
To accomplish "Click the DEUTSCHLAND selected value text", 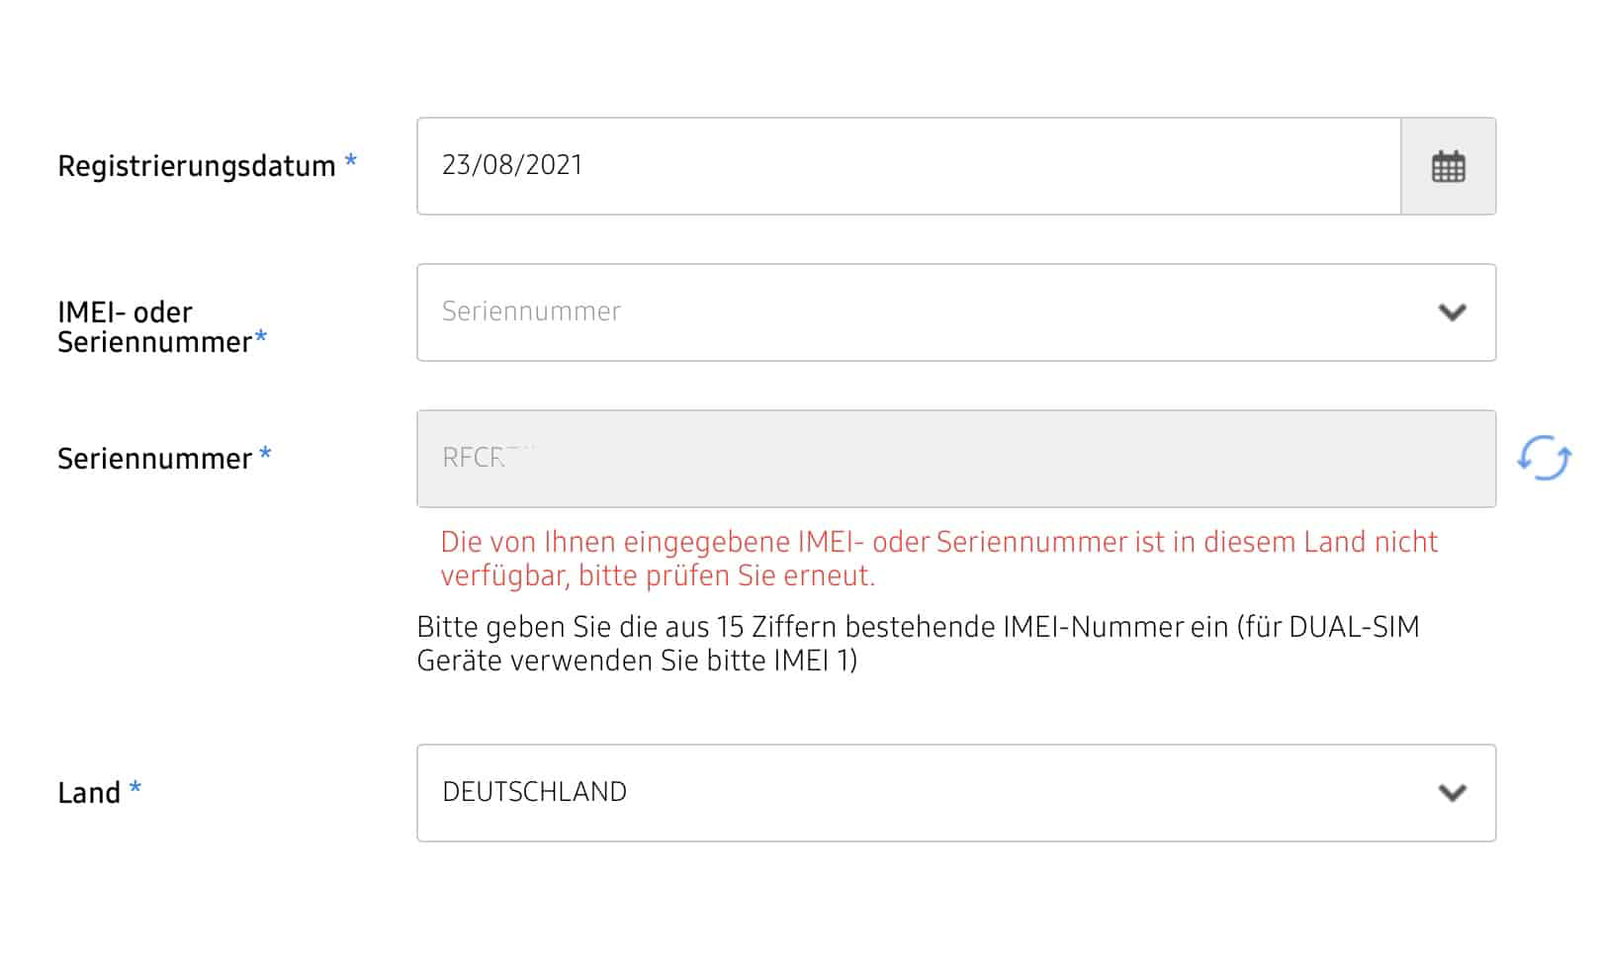I will (x=534, y=792).
